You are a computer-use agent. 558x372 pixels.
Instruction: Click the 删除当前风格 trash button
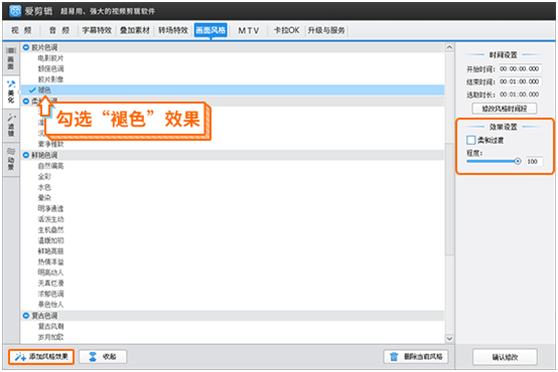[416, 357]
